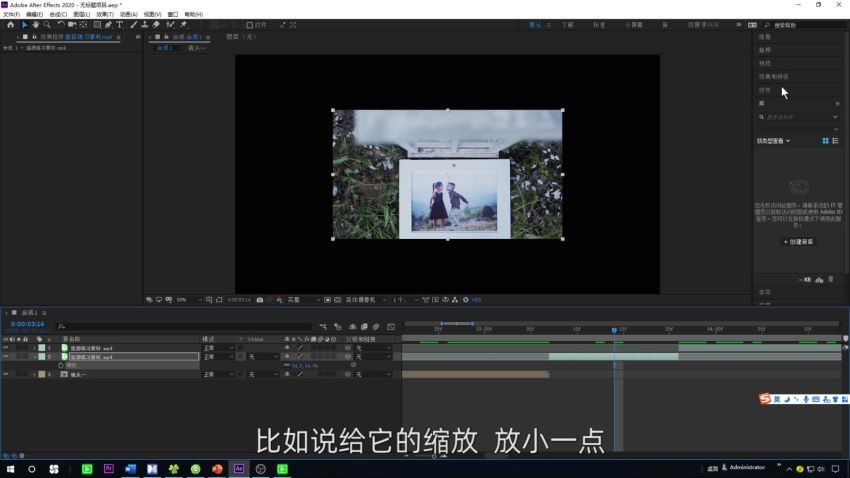The height and width of the screenshot is (478, 850).
Task: Click the timeline layer search field
Action: [184, 326]
